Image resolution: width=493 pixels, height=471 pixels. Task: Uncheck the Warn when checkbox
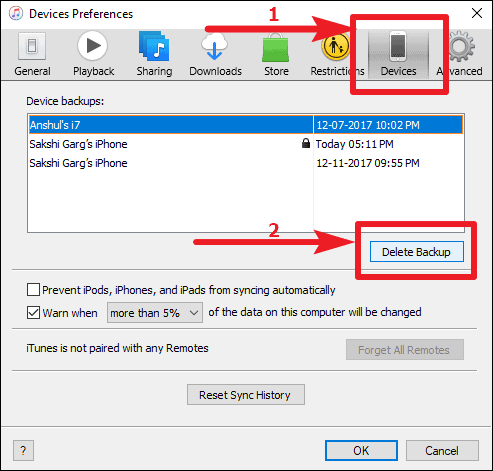[x=33, y=313]
